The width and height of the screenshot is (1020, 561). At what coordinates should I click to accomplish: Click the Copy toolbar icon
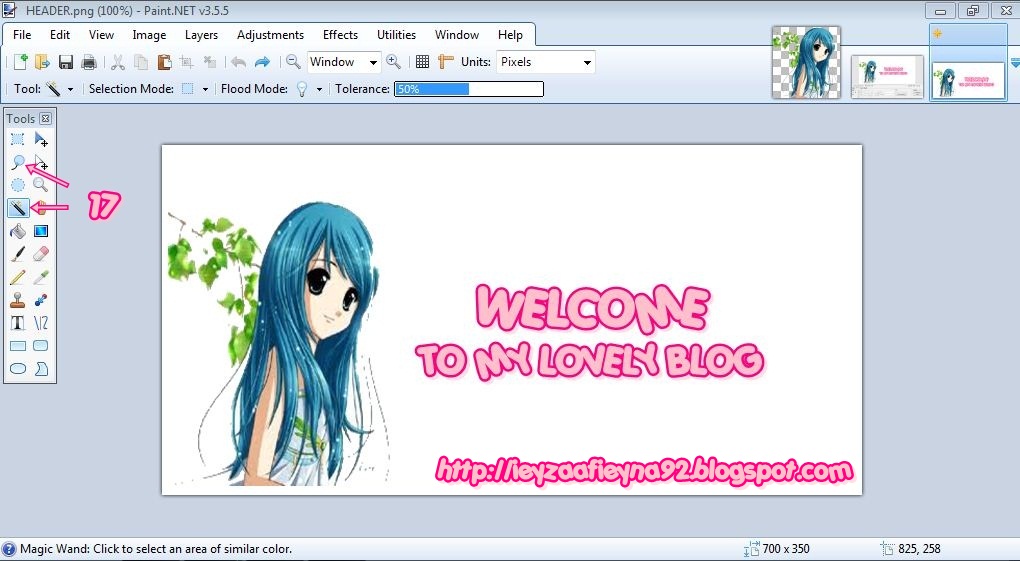coord(141,62)
